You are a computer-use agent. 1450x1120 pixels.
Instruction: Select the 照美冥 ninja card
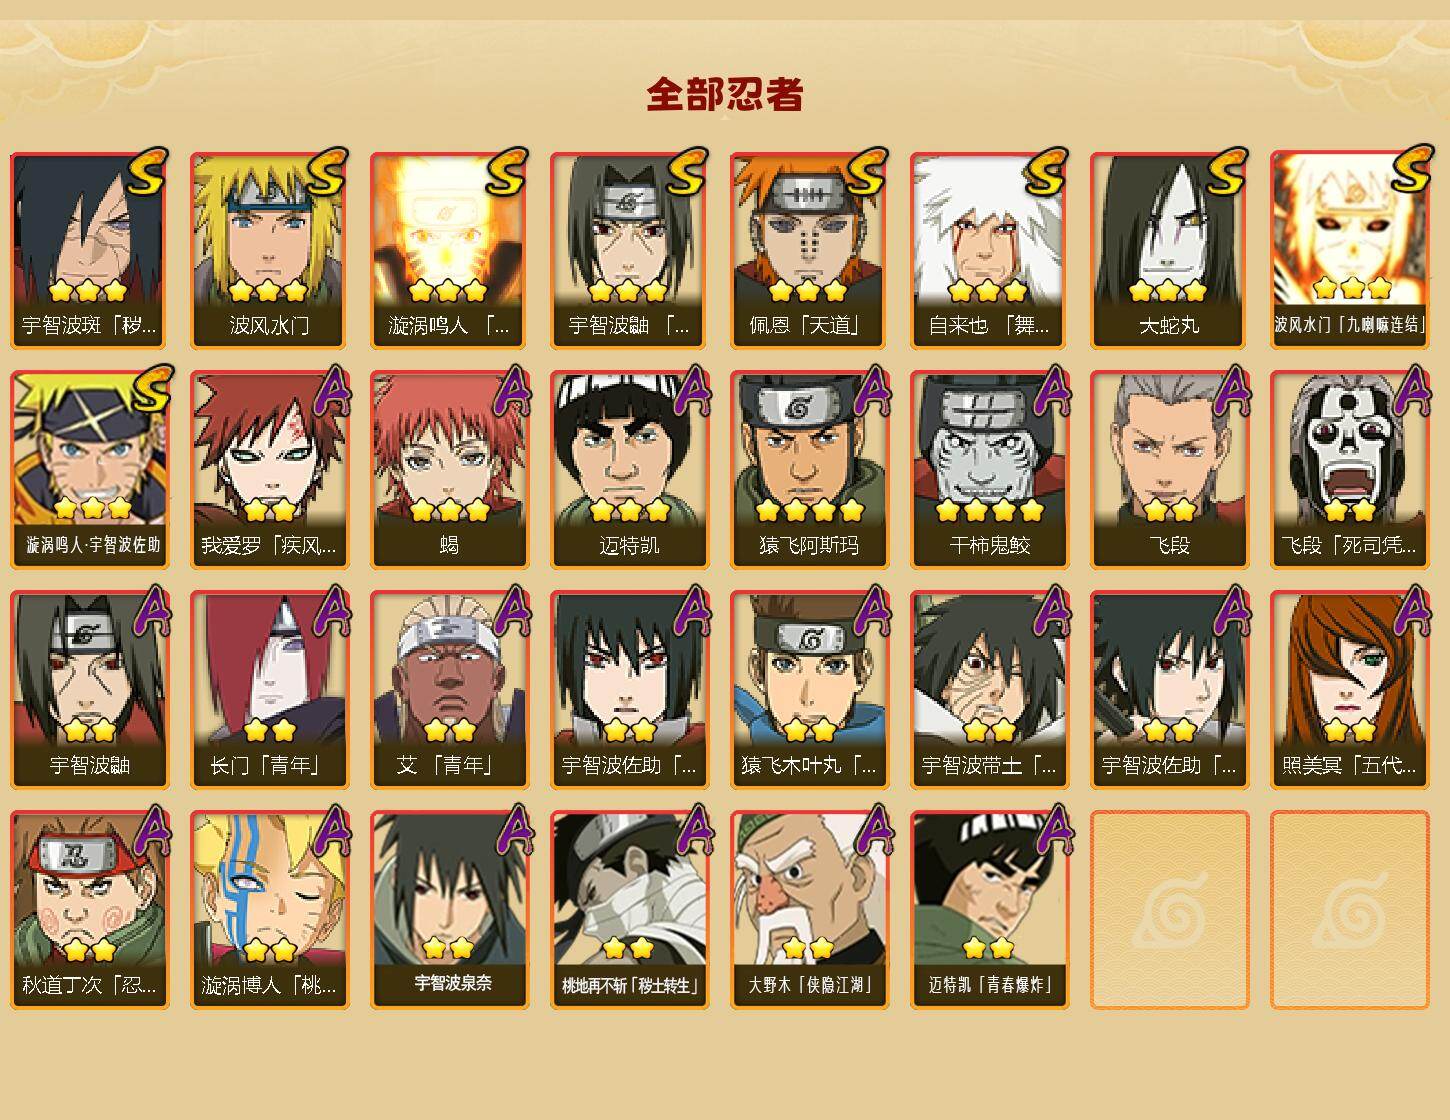point(1349,690)
